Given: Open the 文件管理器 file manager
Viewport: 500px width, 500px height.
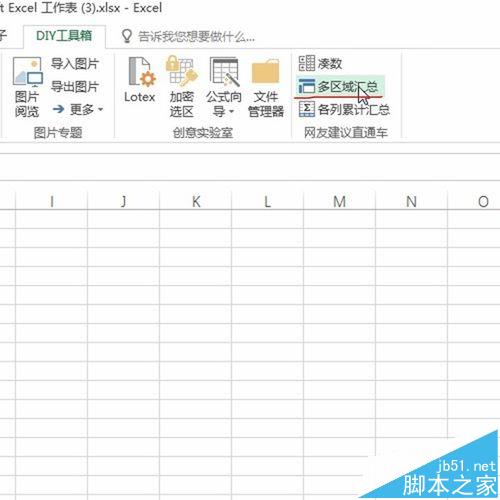Looking at the screenshot, I should pyautogui.click(x=266, y=88).
